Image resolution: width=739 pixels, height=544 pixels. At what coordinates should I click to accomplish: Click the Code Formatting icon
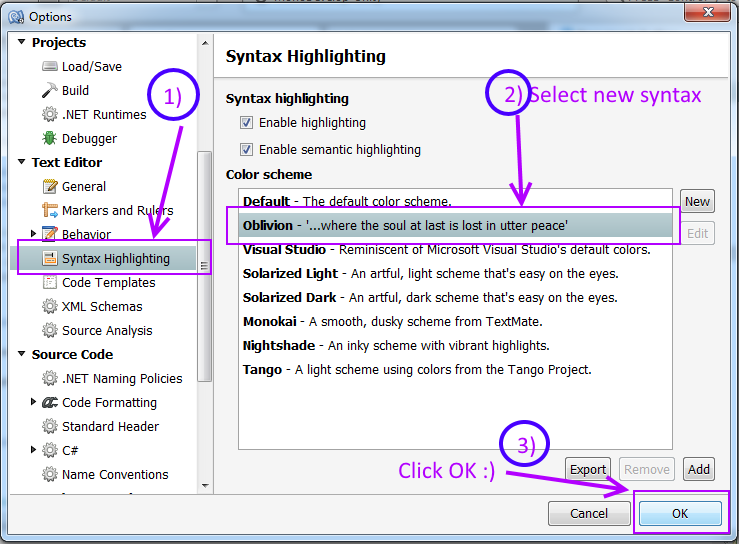coord(49,403)
